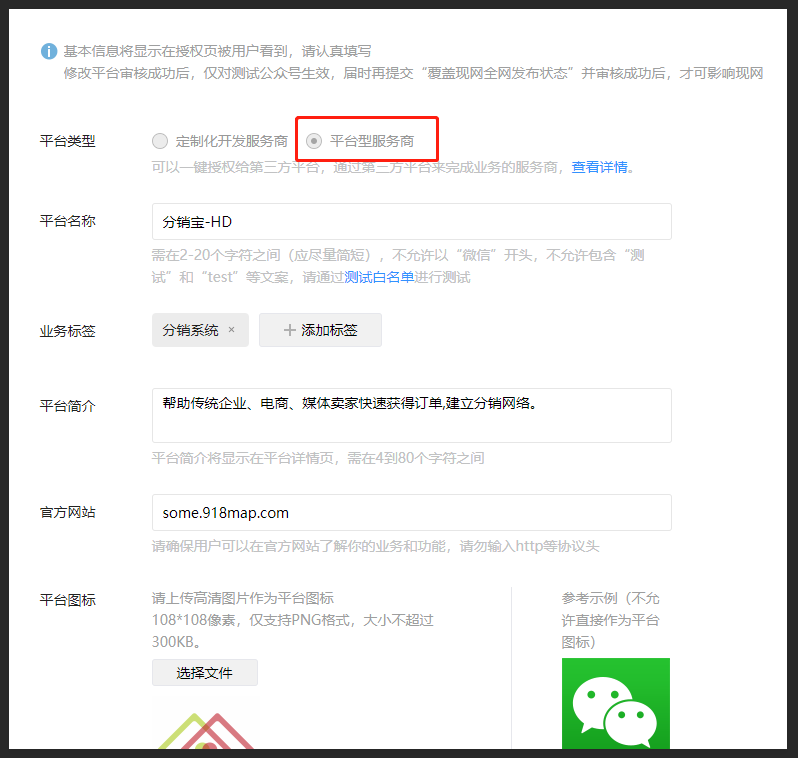
Task: Click text 请上传高清图片作为平台图标
Action: [x=243, y=598]
